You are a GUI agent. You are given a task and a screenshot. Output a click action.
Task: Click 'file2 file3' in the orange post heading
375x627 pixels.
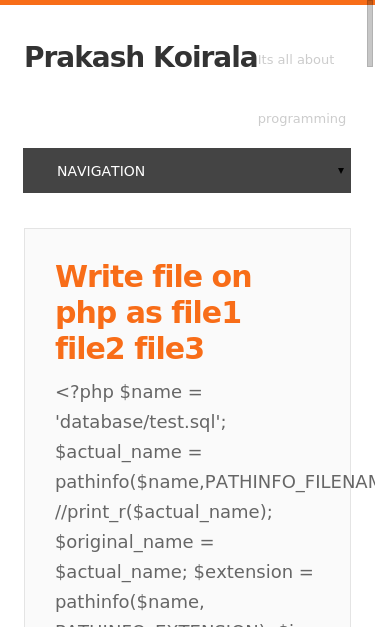click(x=130, y=348)
